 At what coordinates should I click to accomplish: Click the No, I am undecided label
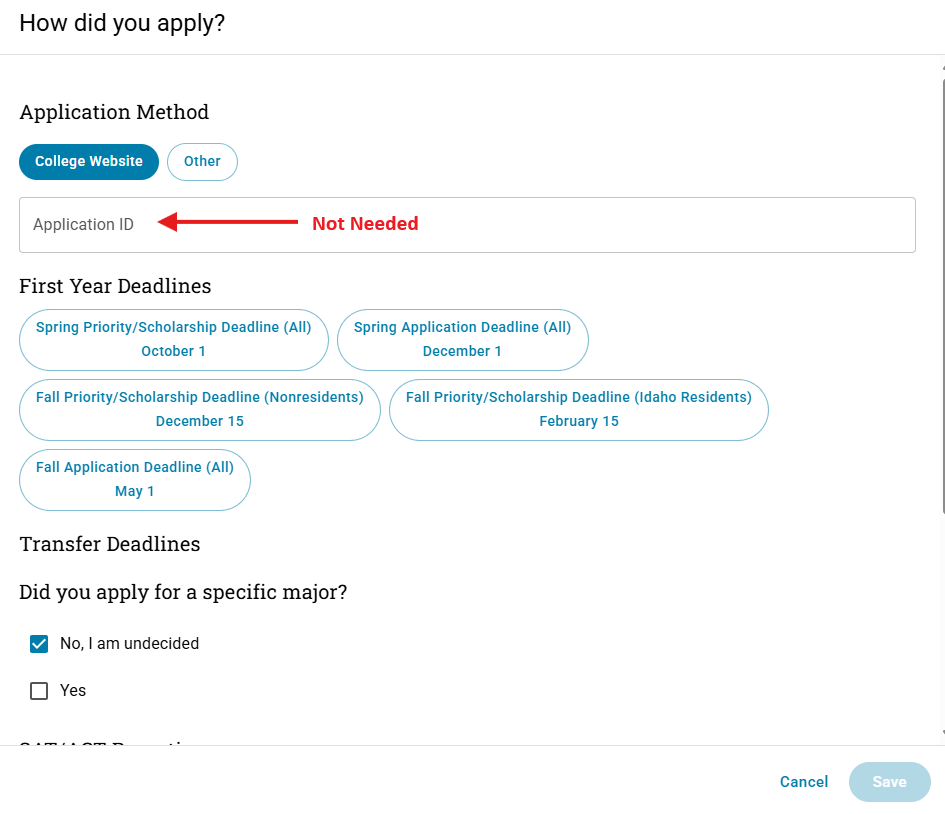(x=129, y=644)
